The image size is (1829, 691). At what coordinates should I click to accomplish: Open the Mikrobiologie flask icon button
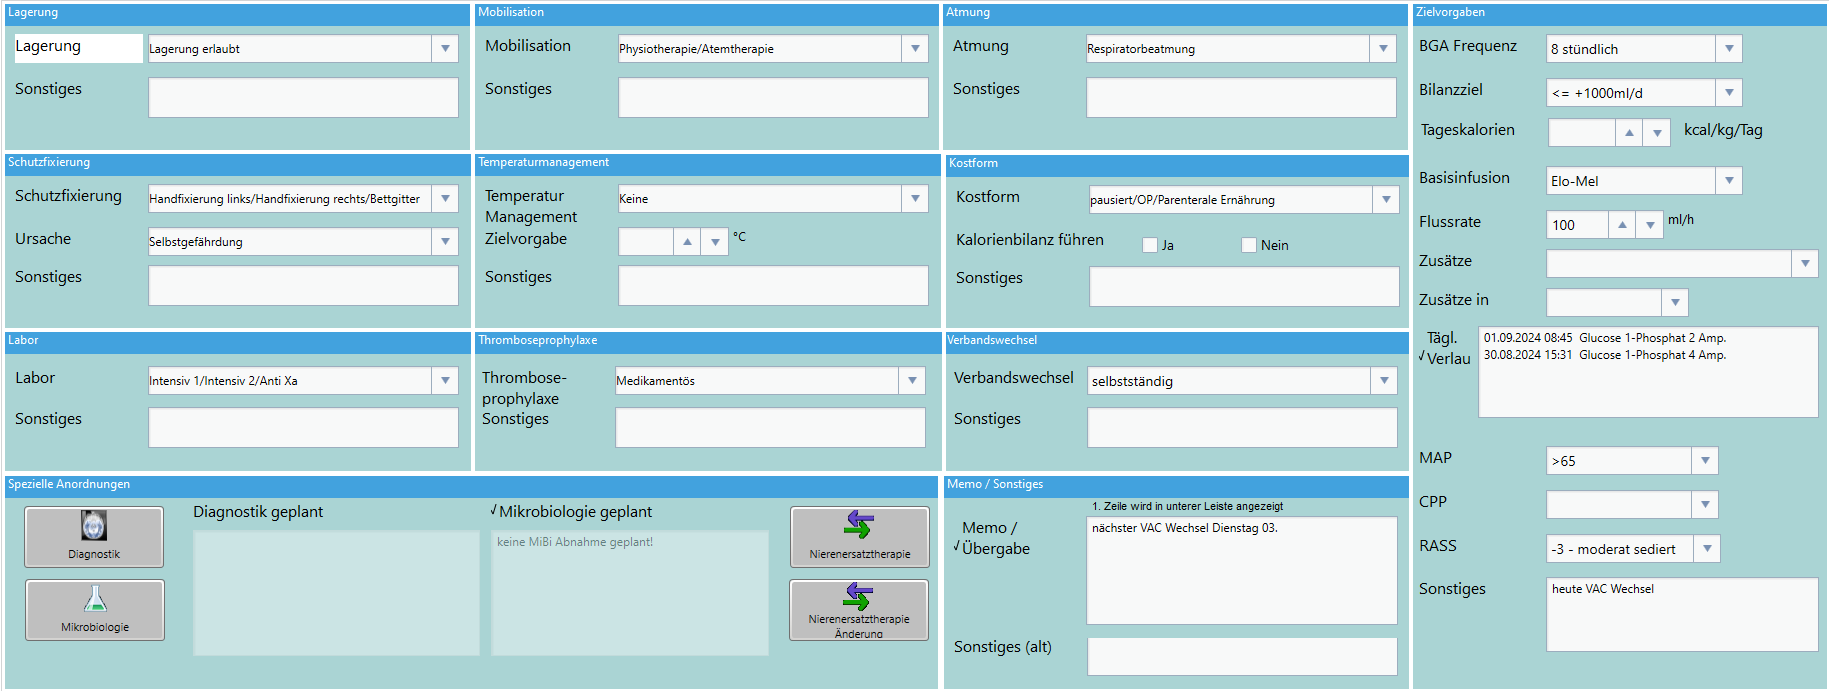[x=95, y=609]
